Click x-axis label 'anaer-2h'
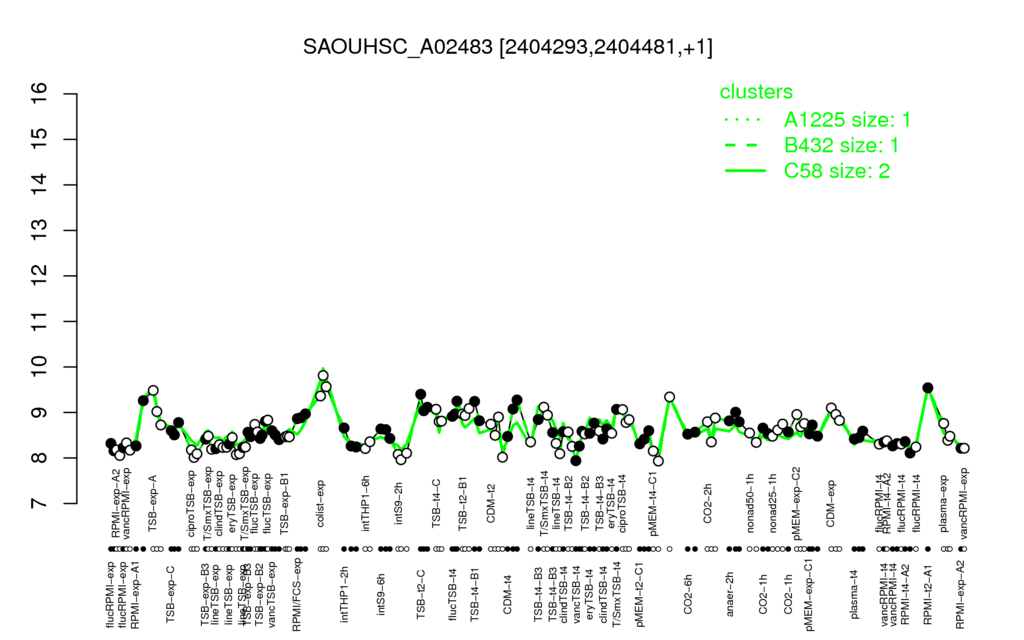This screenshot has height=640, width=1024. tap(730, 594)
